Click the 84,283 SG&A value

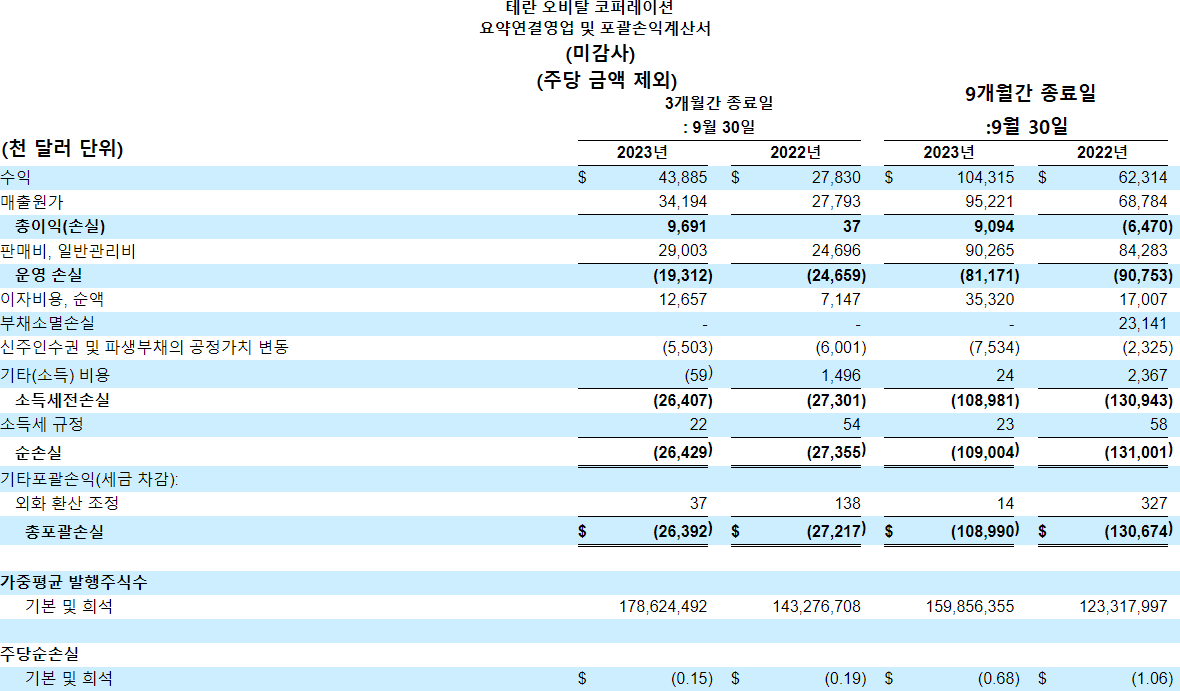[1142, 251]
